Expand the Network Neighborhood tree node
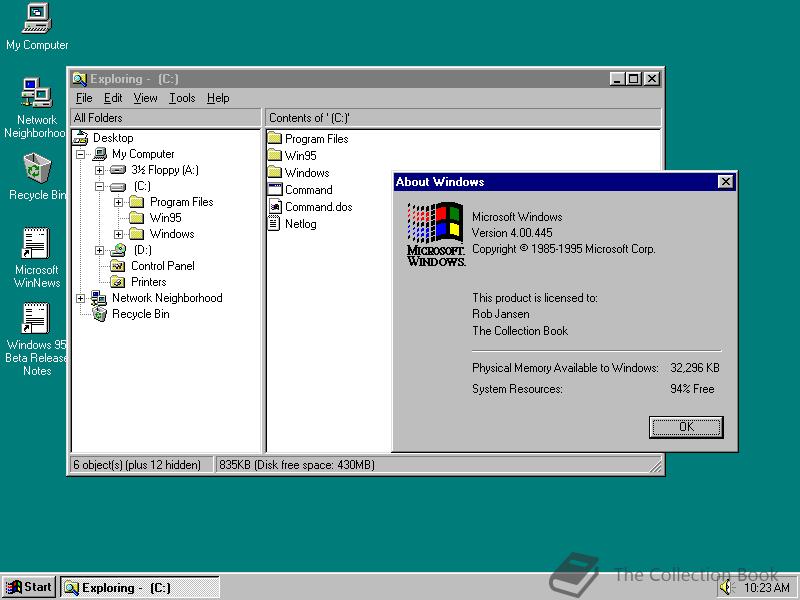The height and width of the screenshot is (600, 800). pyautogui.click(x=80, y=298)
